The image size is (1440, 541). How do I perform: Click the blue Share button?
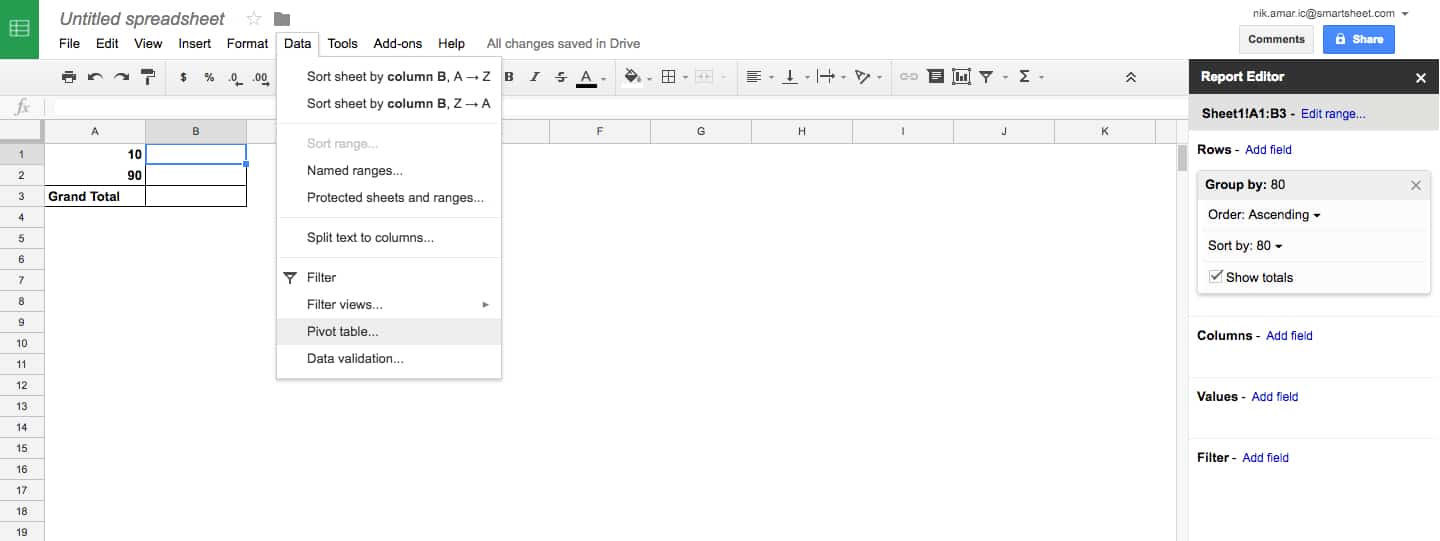(x=1358, y=39)
